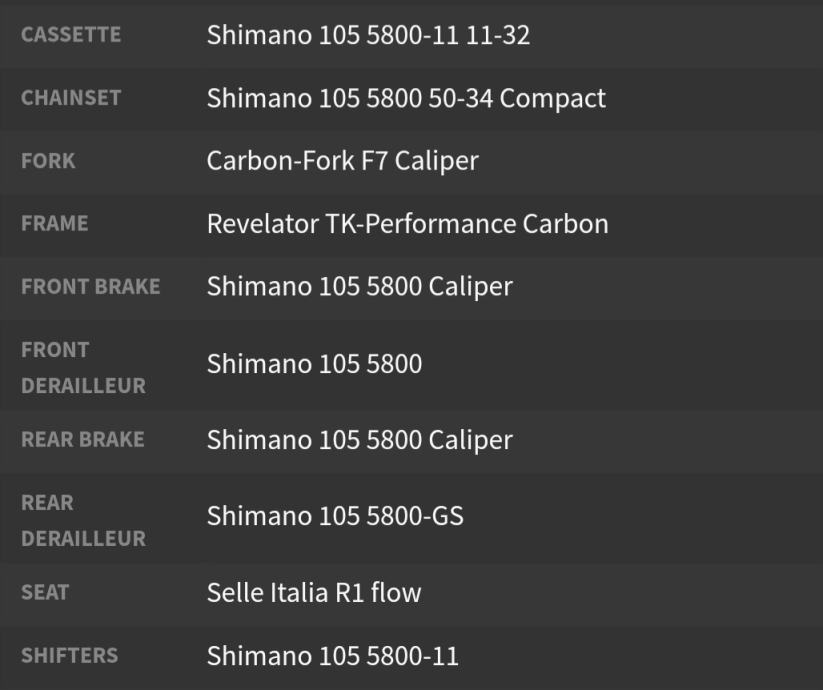Click the FORK spec label
The height and width of the screenshot is (690, 823).
(48, 160)
